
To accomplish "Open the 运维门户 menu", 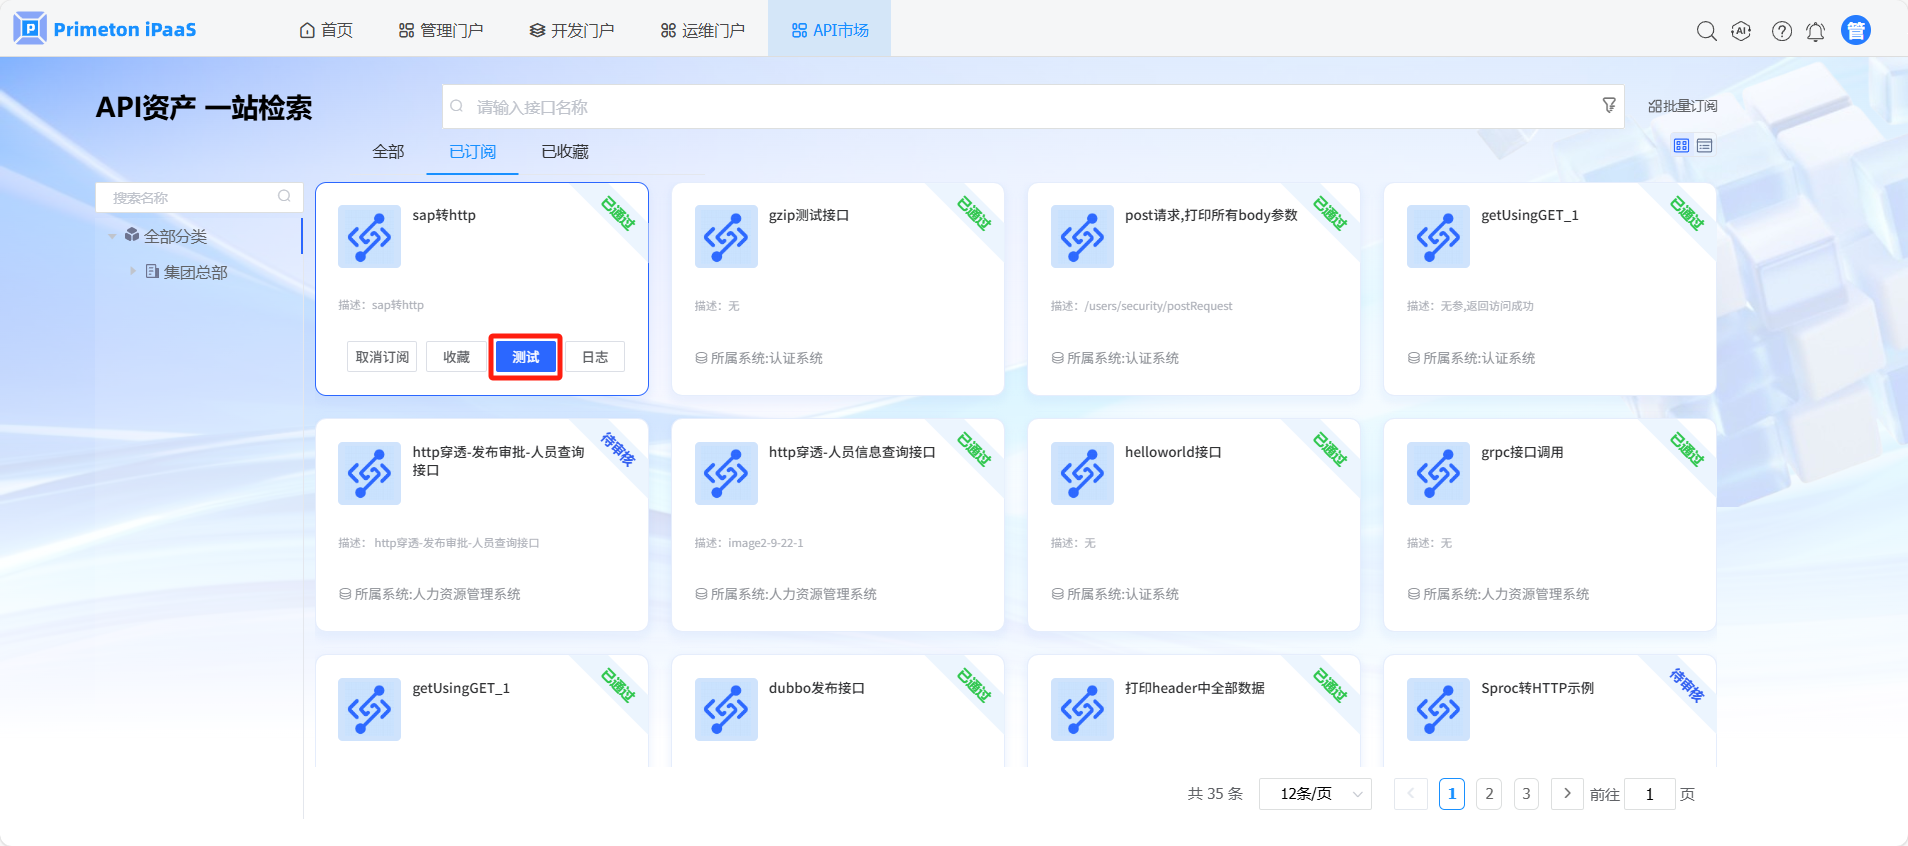I will click(703, 30).
